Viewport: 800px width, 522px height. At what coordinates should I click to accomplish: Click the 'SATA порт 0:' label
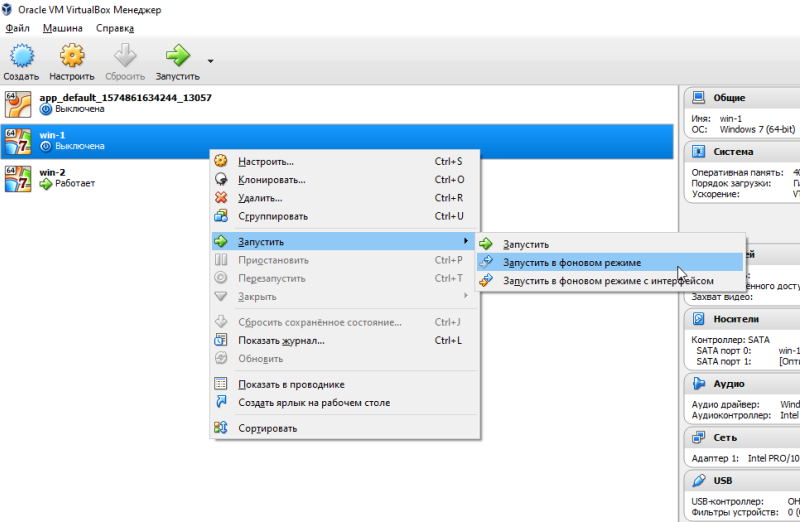(x=723, y=351)
